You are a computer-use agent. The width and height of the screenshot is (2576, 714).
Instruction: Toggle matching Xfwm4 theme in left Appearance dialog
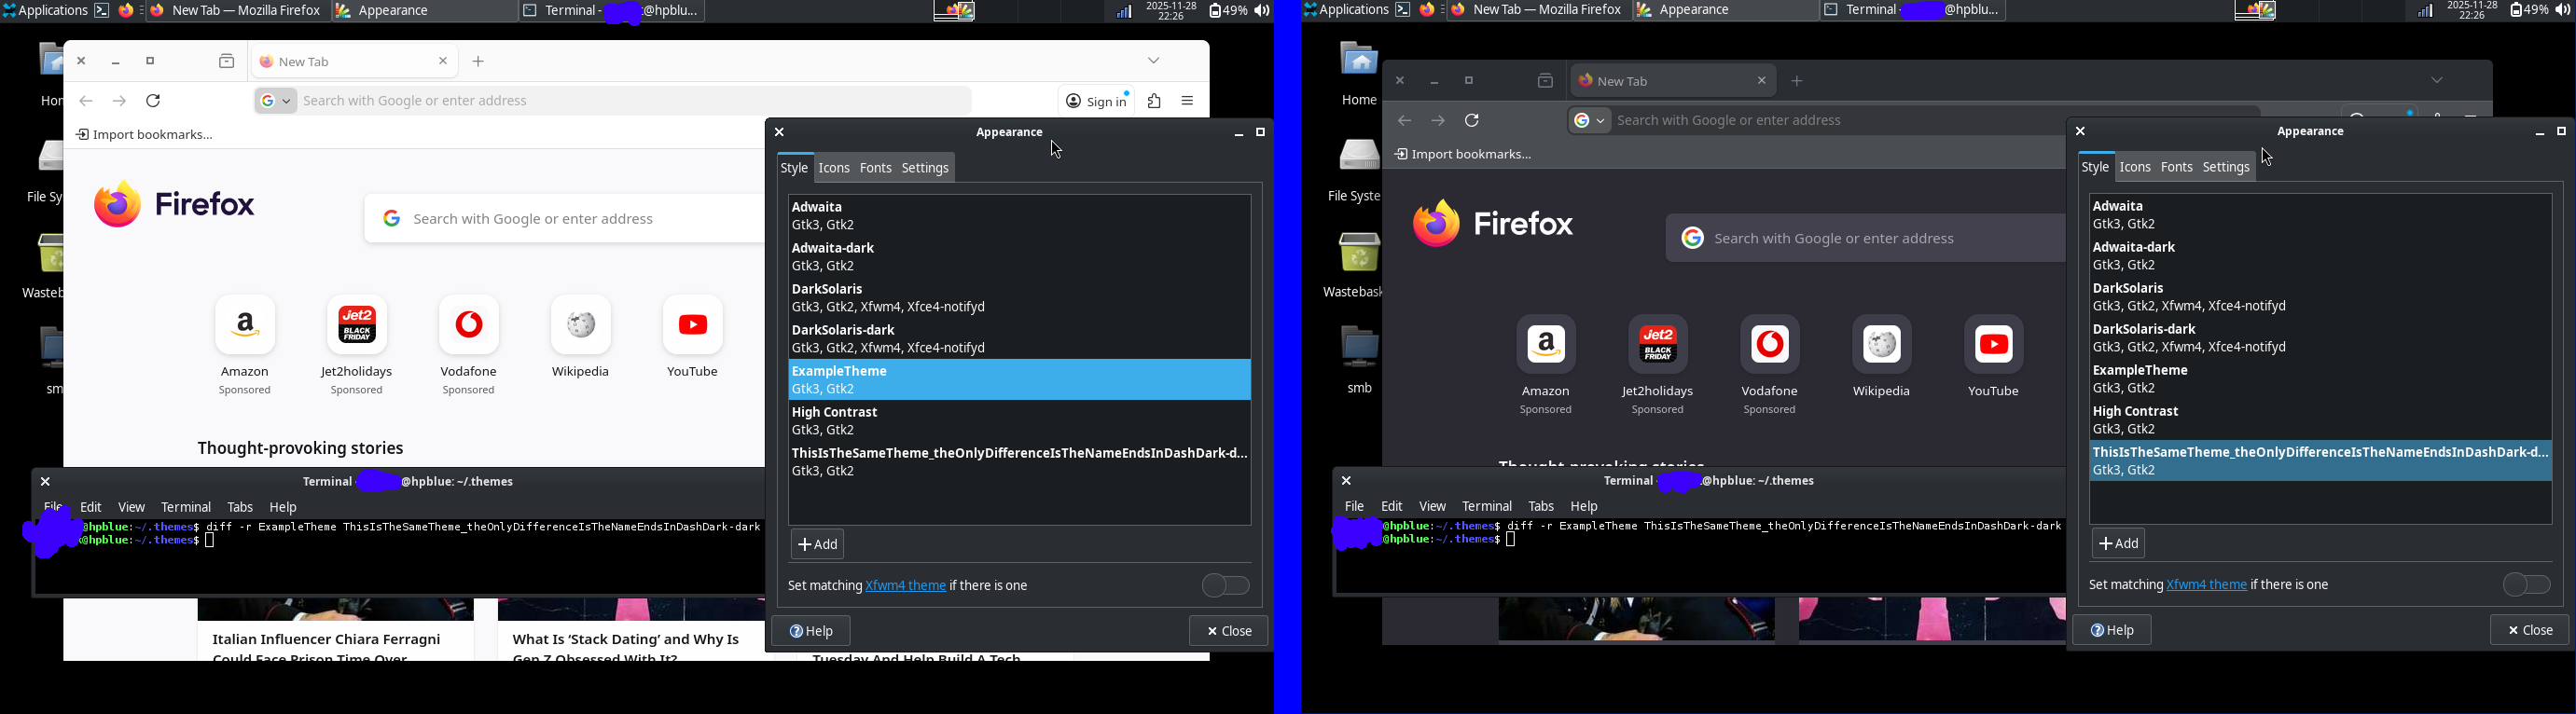pyautogui.click(x=1226, y=586)
